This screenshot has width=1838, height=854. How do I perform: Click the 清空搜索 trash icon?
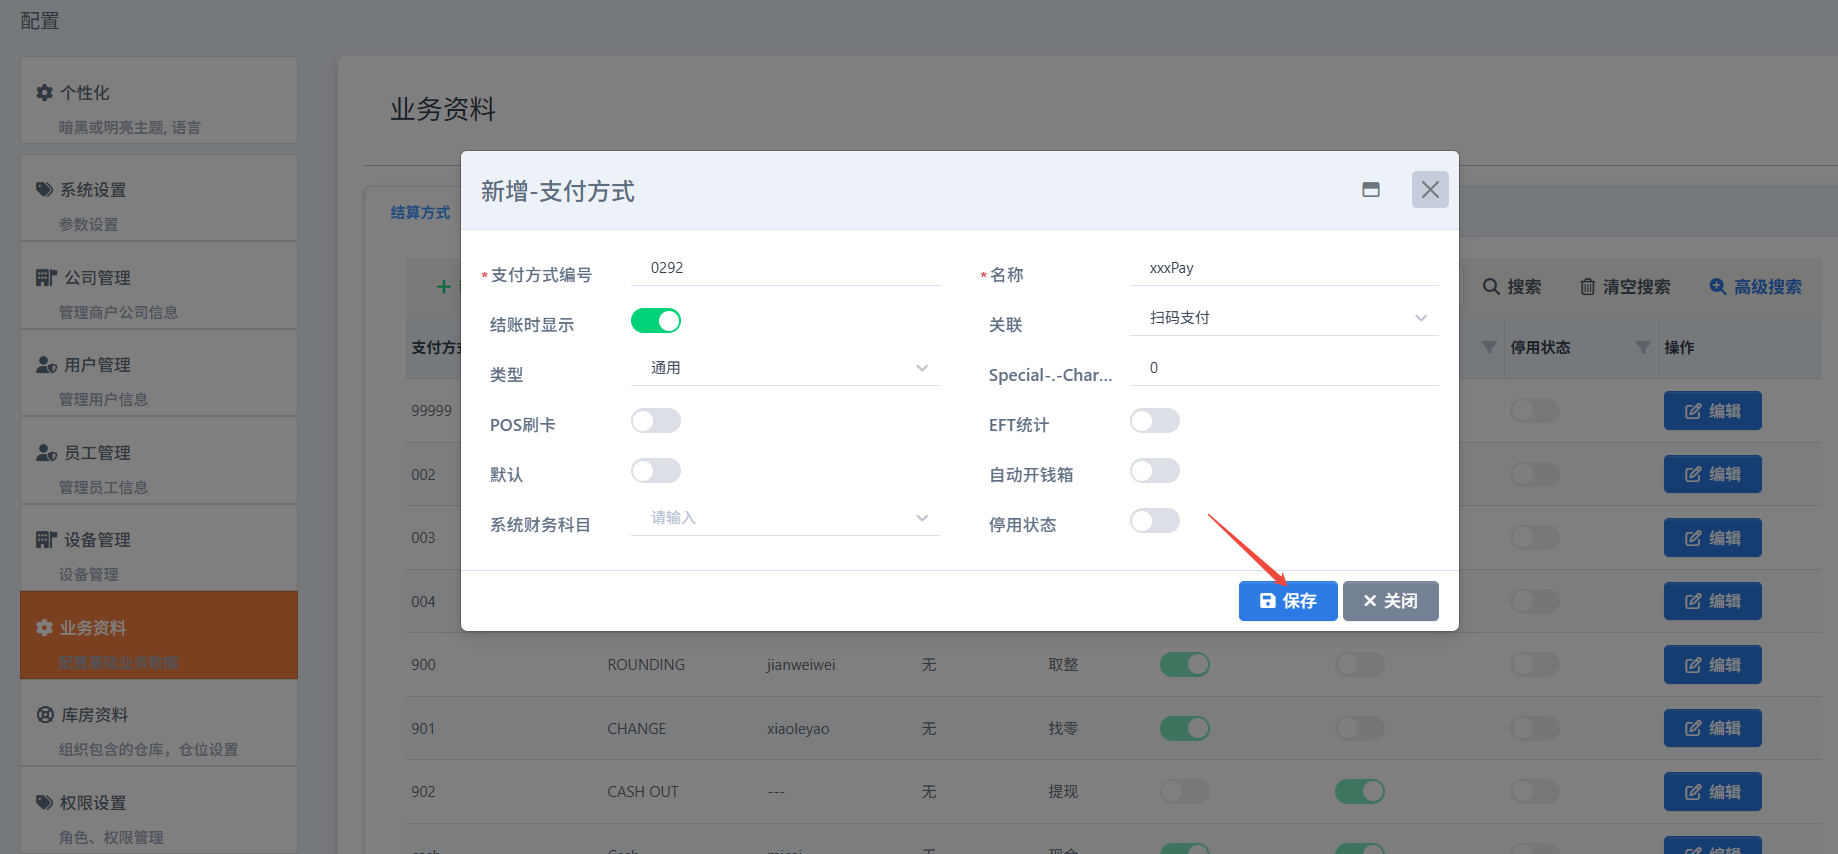1587,287
